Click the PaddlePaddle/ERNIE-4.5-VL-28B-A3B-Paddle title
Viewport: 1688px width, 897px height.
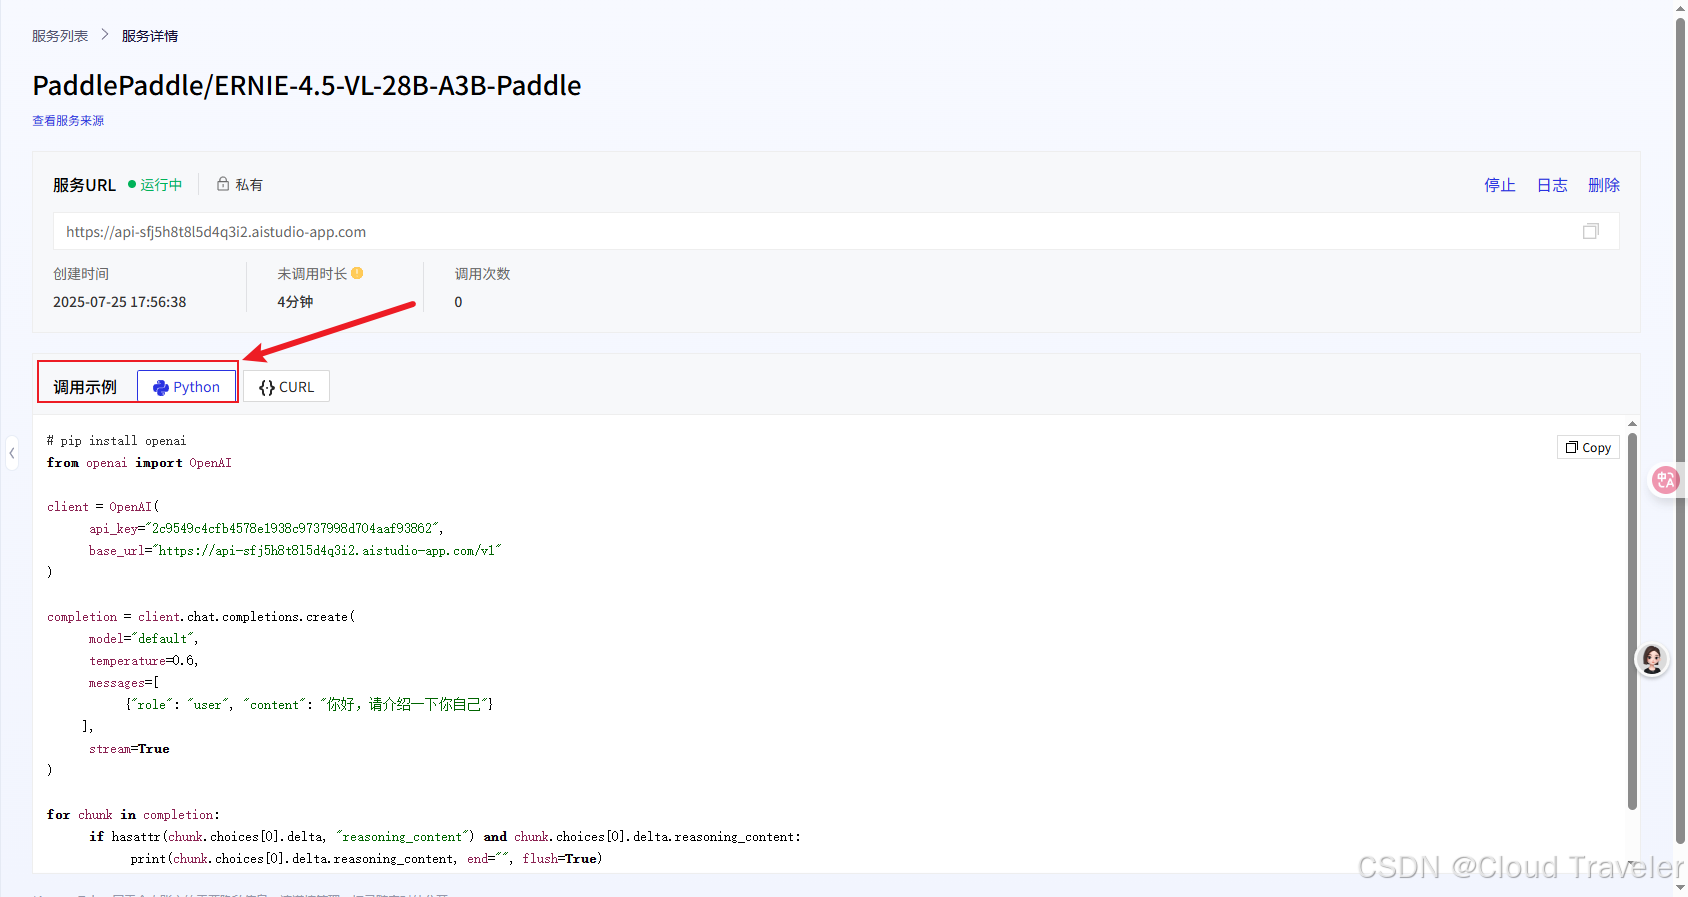pos(307,86)
